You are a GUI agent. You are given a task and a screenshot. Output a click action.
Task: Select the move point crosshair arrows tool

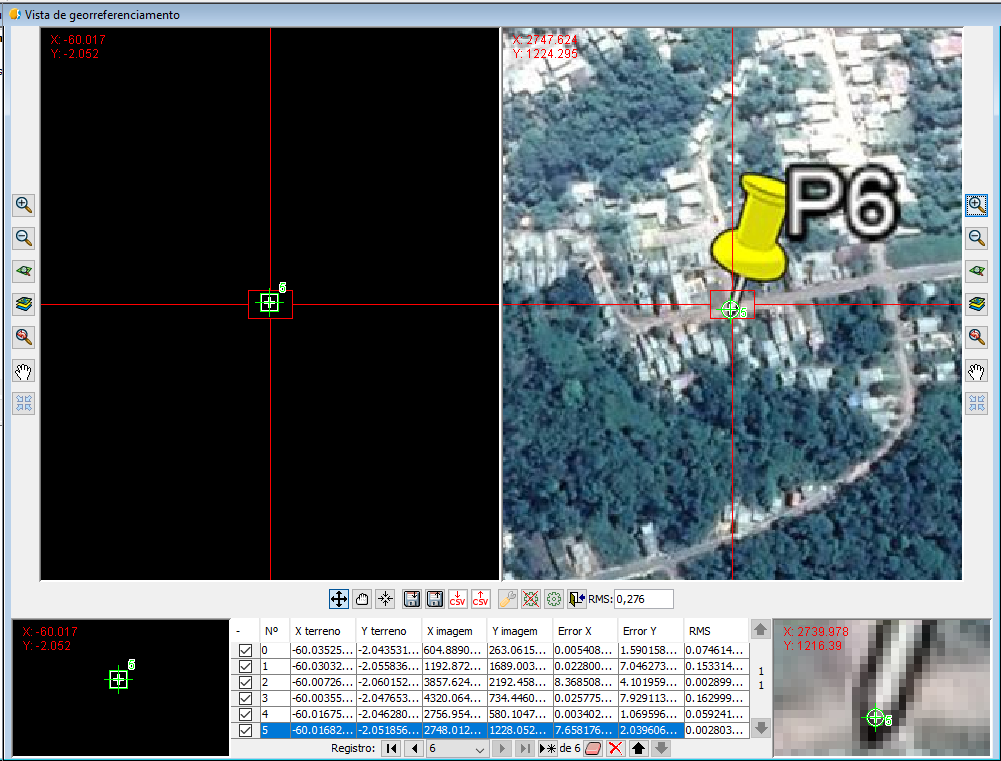click(339, 599)
